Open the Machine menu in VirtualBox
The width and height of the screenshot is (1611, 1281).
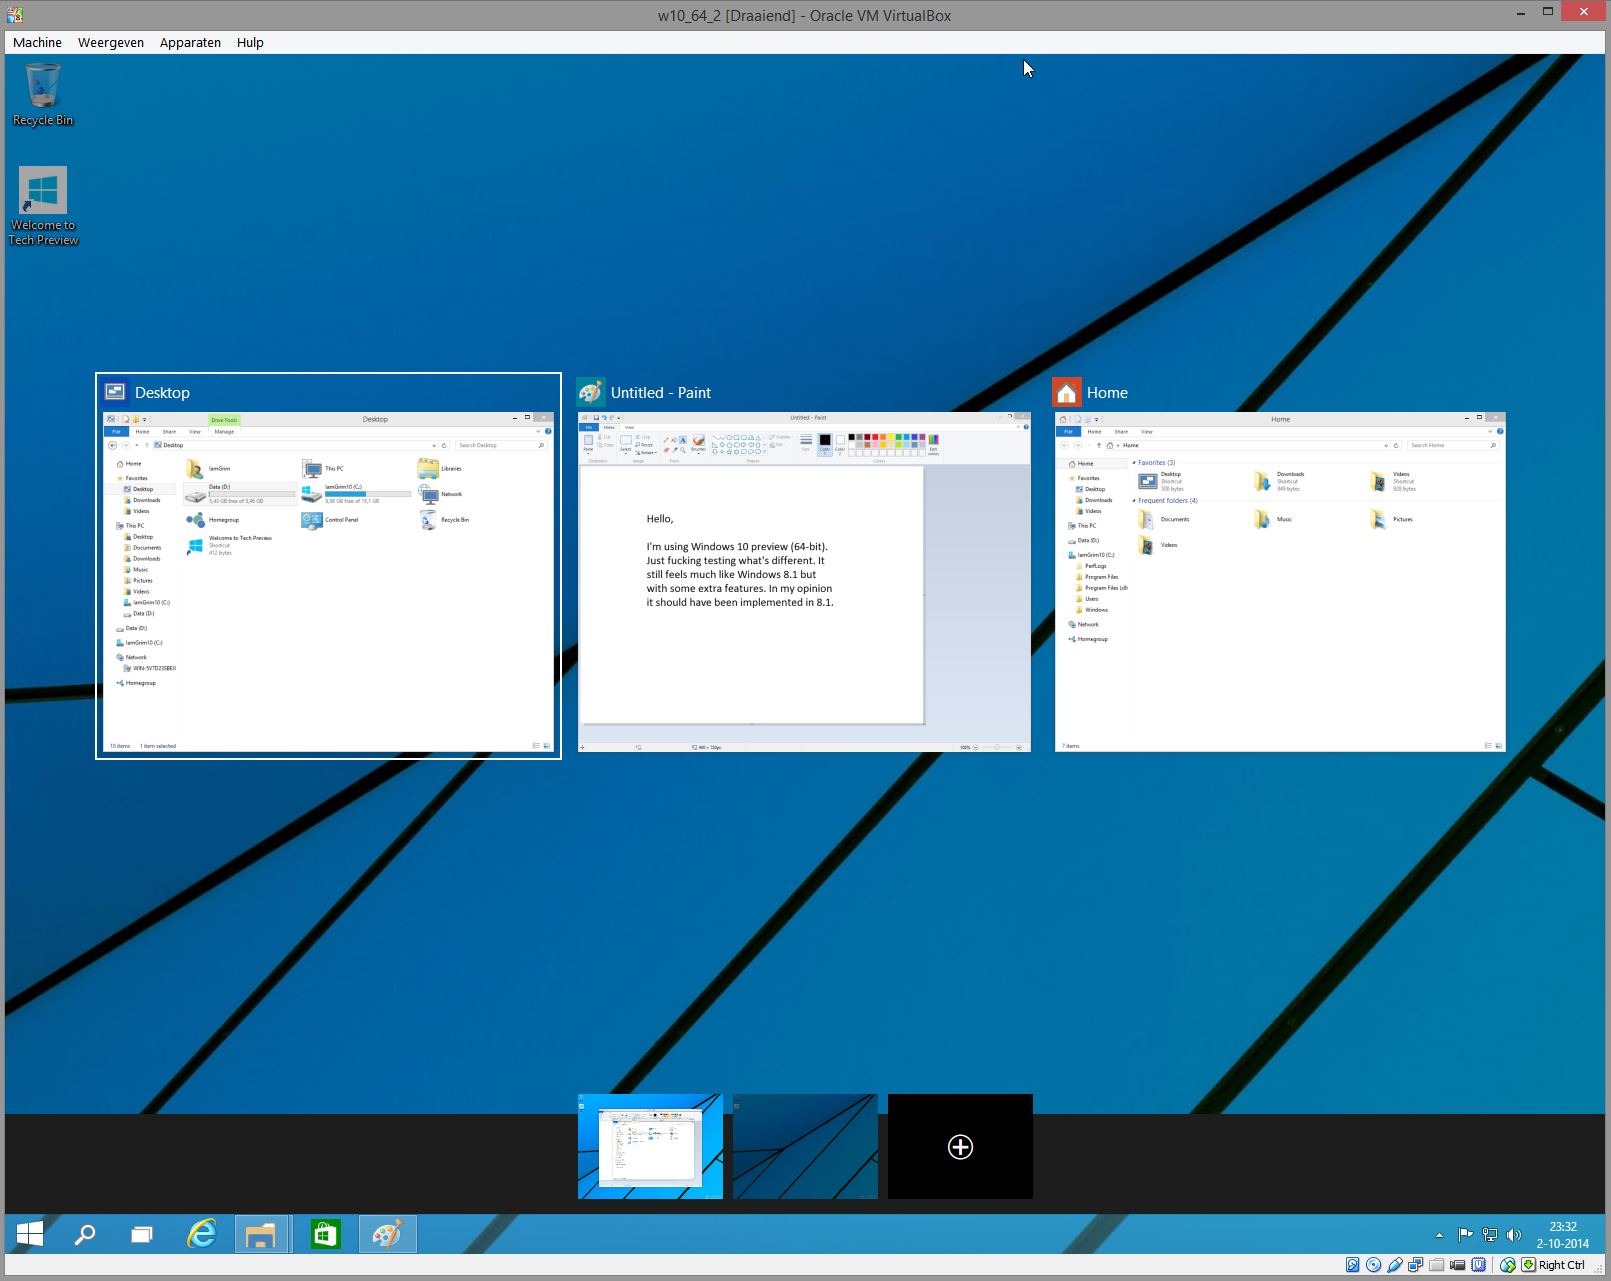37,42
